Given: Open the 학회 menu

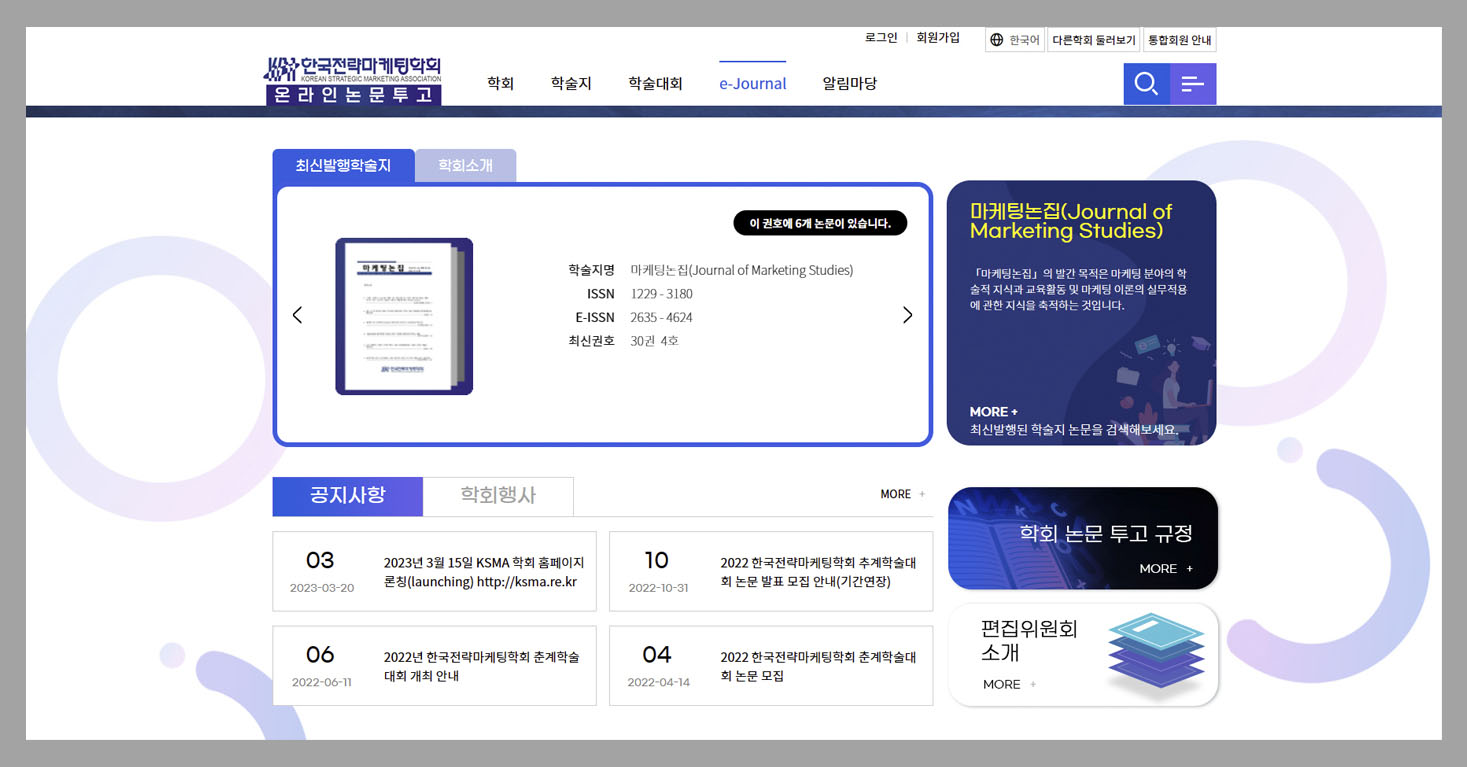Looking at the screenshot, I should click(500, 84).
